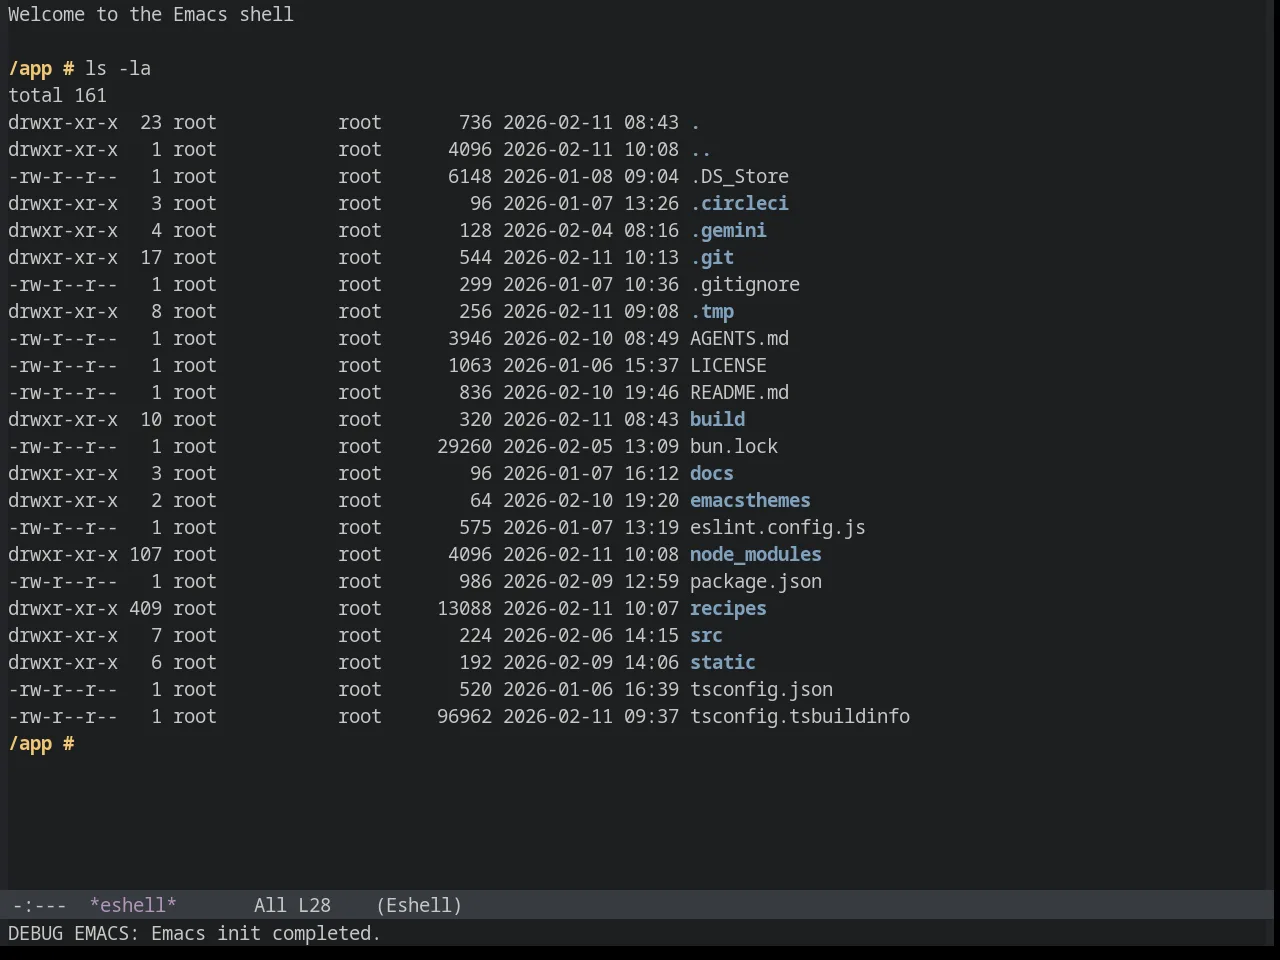This screenshot has height=960, width=1280.
Task: Select the .git directory entry
Action: tap(712, 257)
